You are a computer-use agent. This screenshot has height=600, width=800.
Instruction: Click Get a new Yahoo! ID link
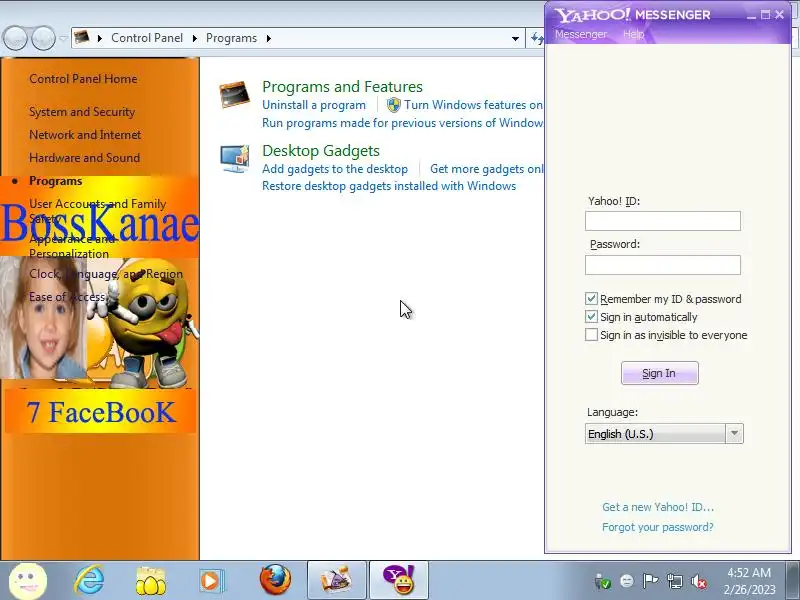(x=658, y=507)
